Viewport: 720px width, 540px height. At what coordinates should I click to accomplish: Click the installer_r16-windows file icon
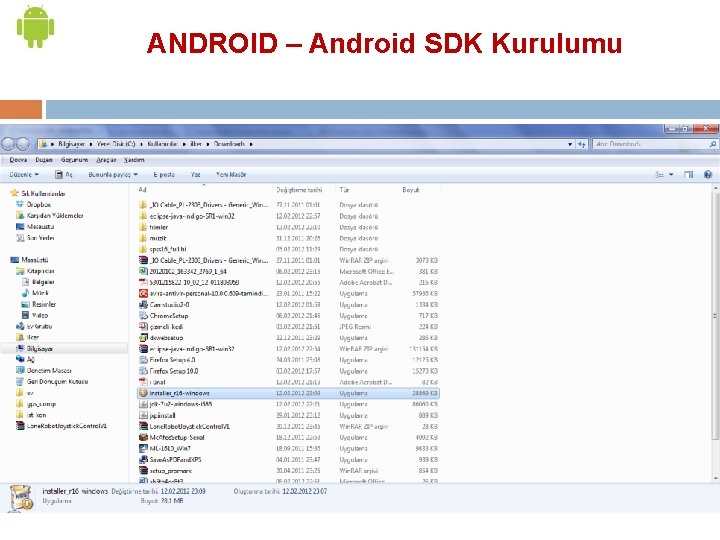(x=143, y=393)
